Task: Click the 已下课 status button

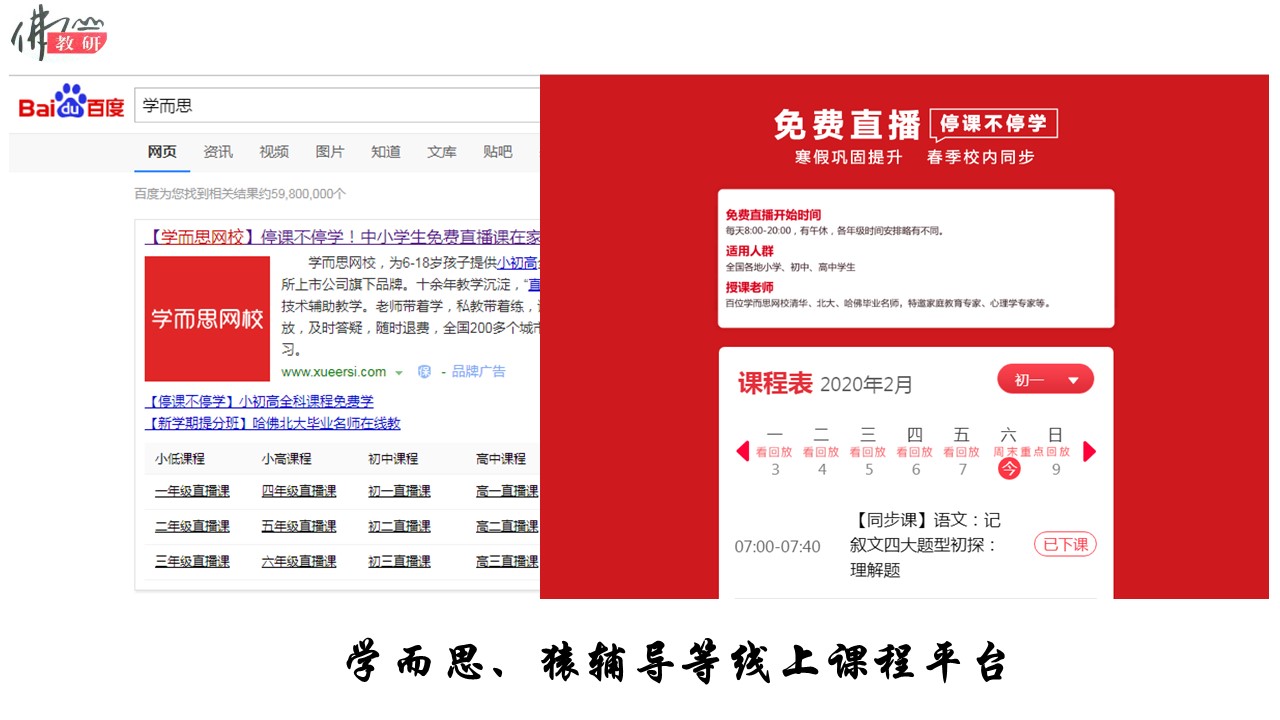Action: (1065, 545)
